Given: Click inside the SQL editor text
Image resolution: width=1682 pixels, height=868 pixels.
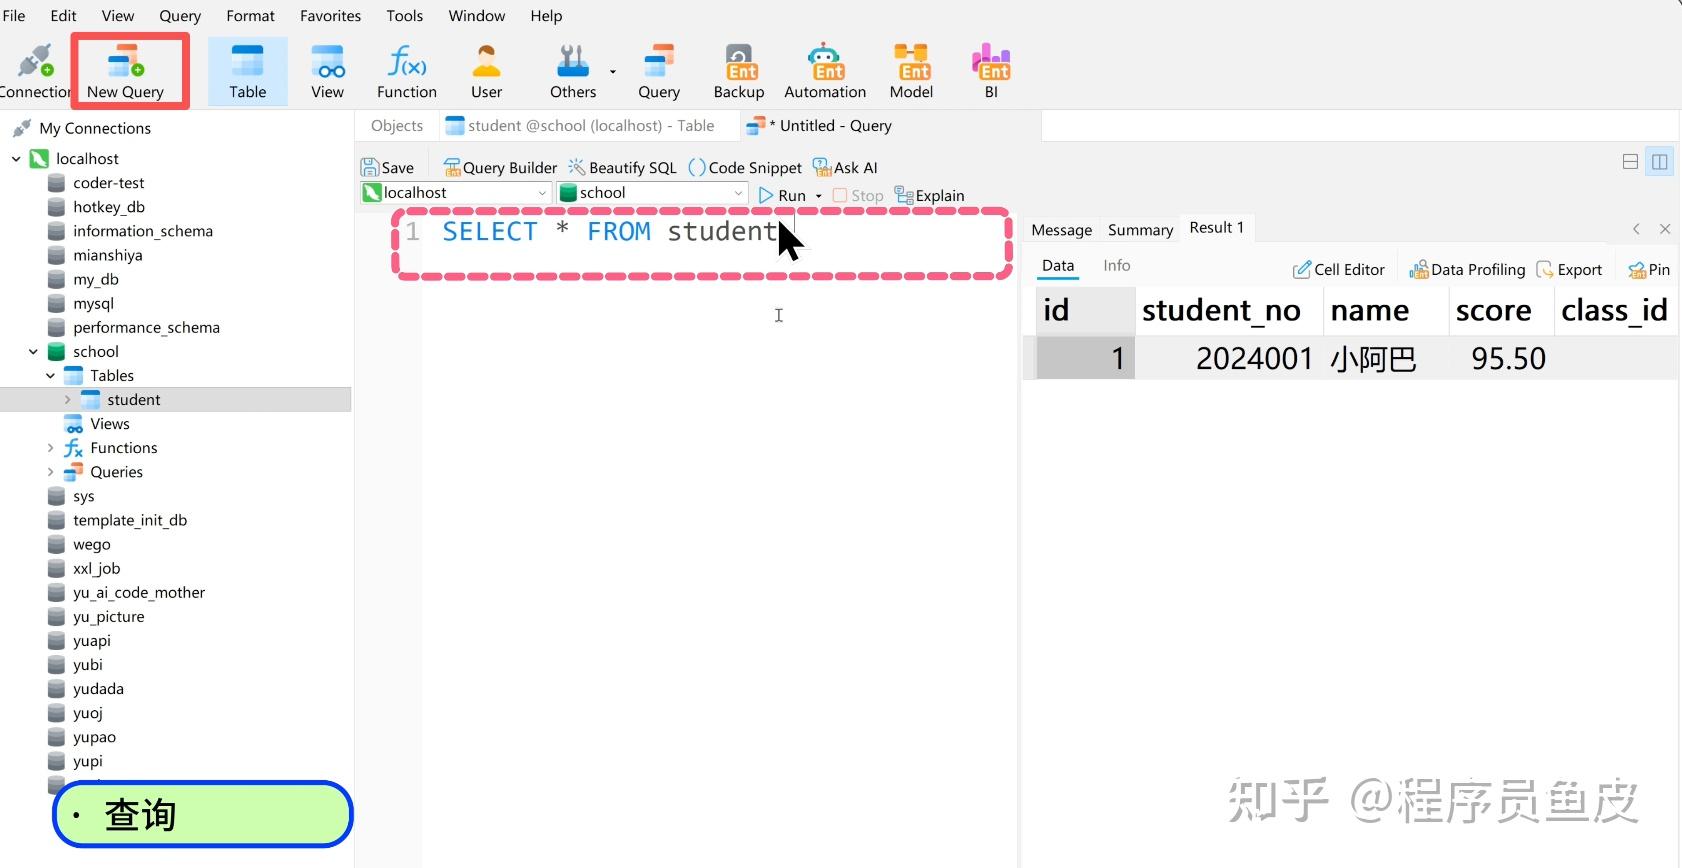Looking at the screenshot, I should pos(610,232).
